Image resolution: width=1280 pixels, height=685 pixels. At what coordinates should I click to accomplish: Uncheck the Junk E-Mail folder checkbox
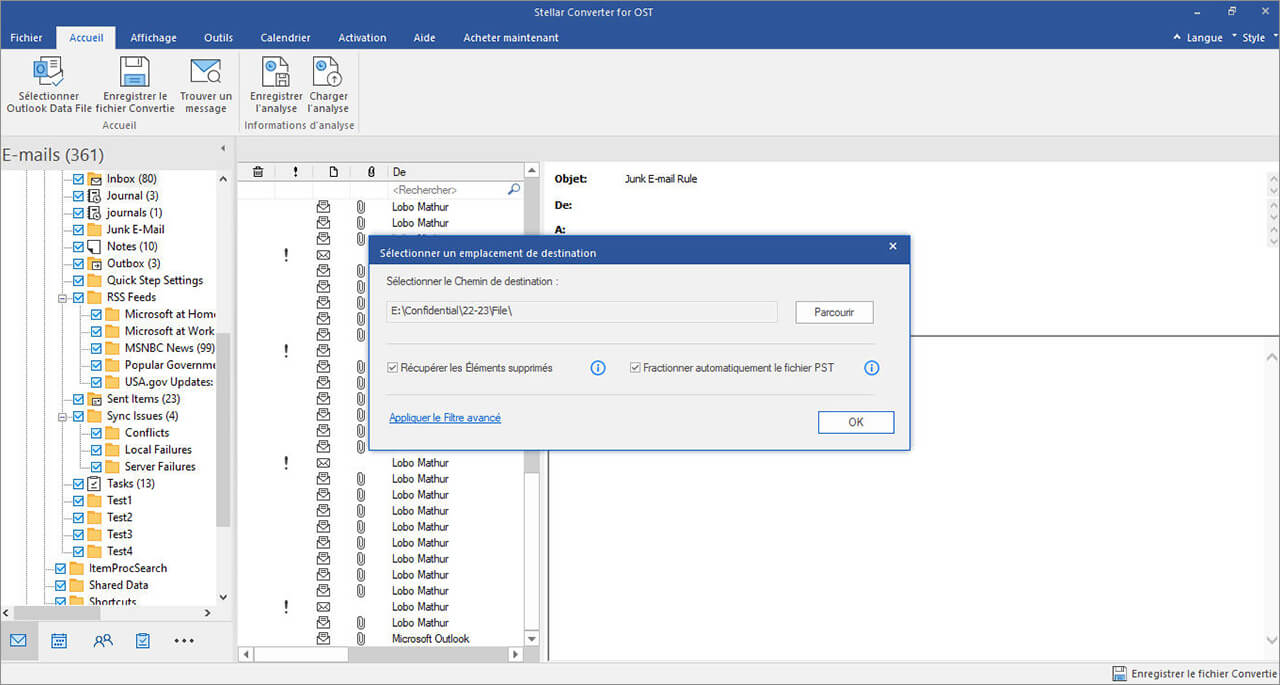click(78, 230)
